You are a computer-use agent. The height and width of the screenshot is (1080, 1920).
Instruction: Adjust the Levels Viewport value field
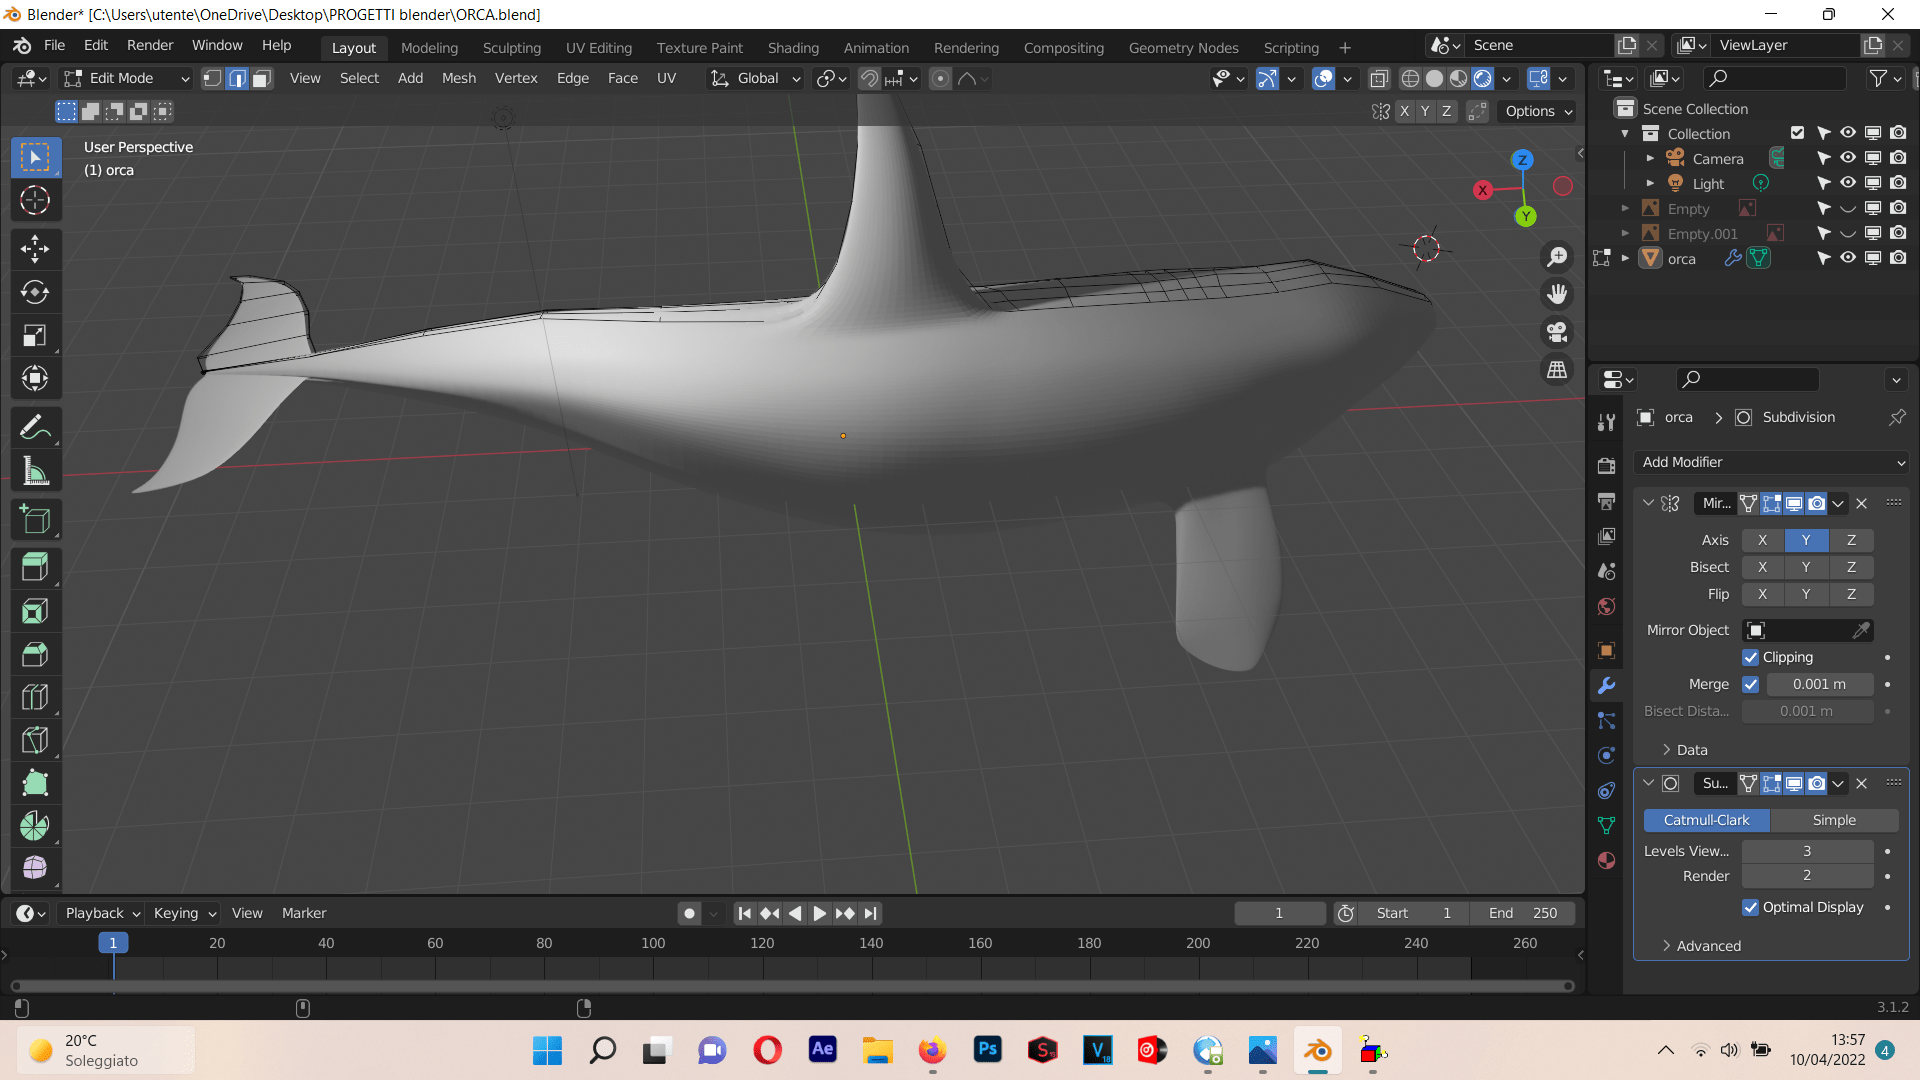[1807, 851]
